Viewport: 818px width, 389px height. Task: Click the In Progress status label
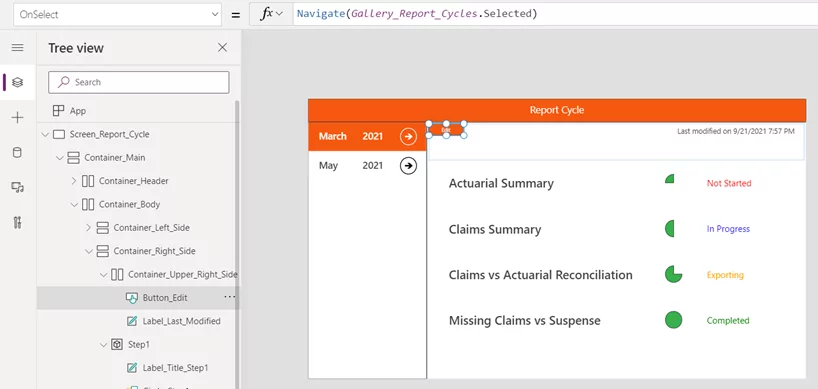[x=728, y=229]
